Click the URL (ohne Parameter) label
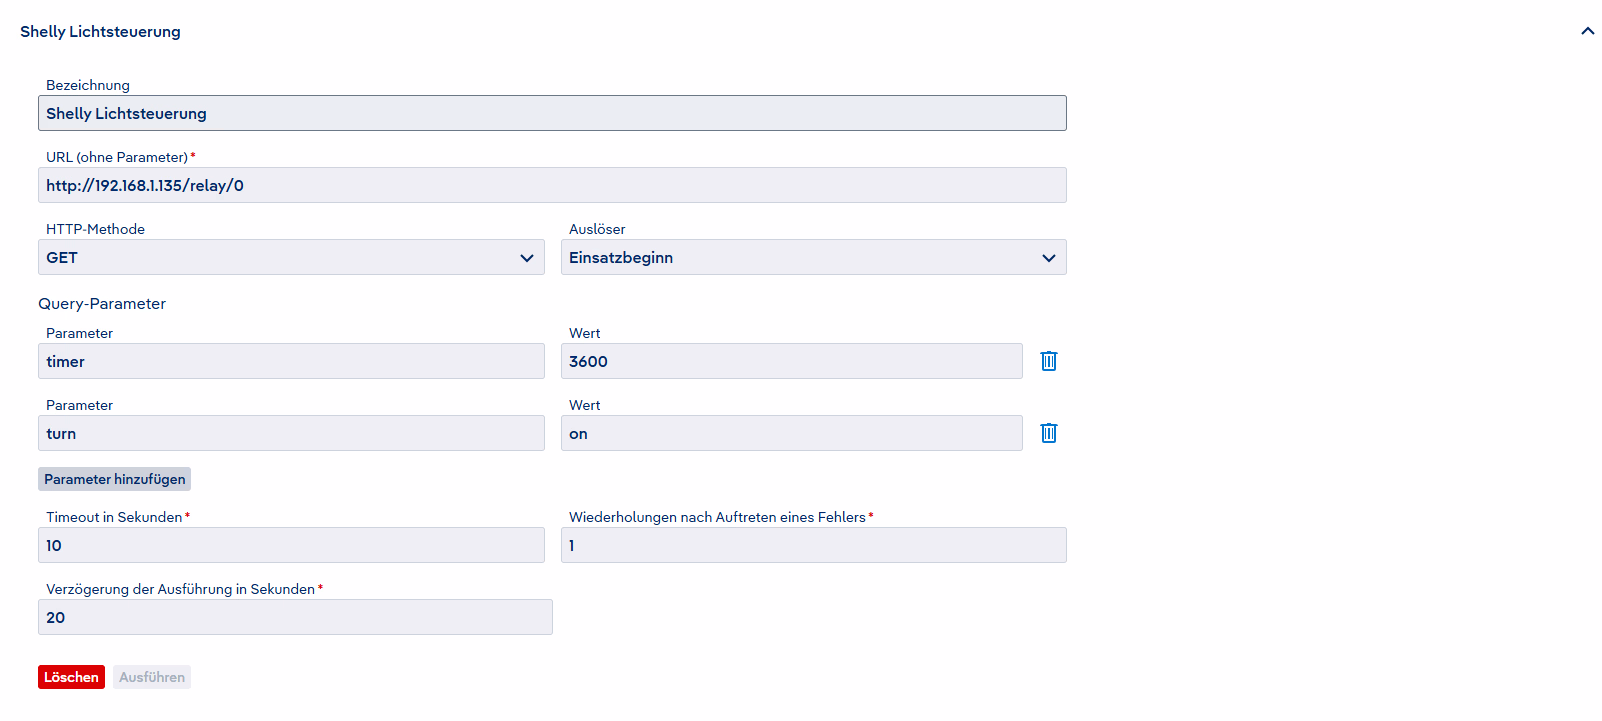Image resolution: width=1602 pixels, height=721 pixels. pyautogui.click(x=117, y=157)
